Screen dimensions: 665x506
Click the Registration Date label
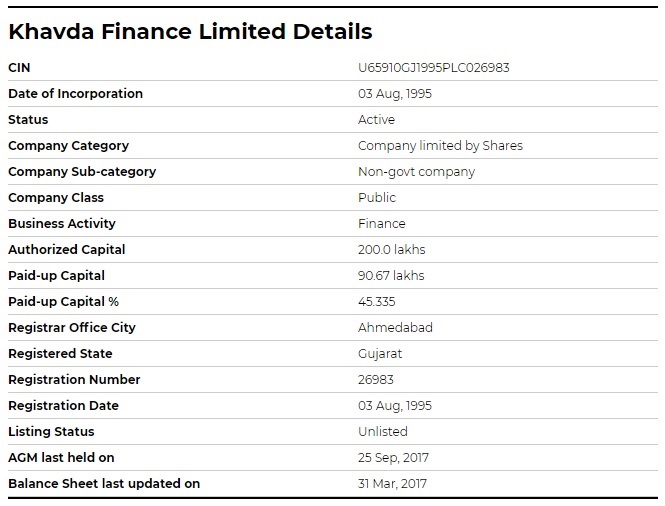click(63, 406)
